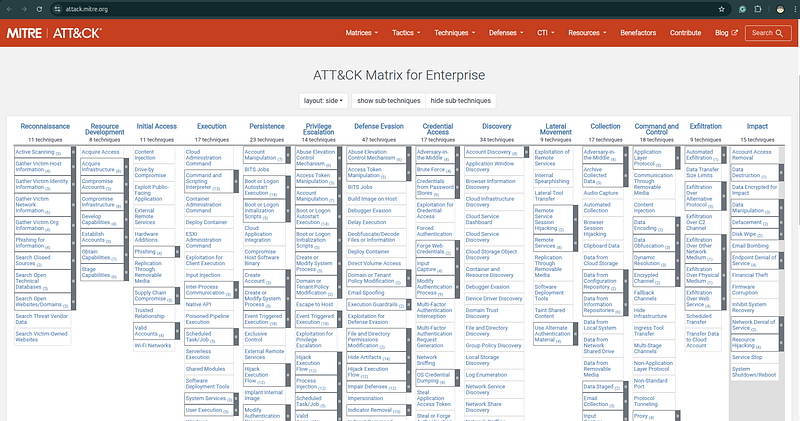Open the CTI dropdown menu

click(545, 33)
